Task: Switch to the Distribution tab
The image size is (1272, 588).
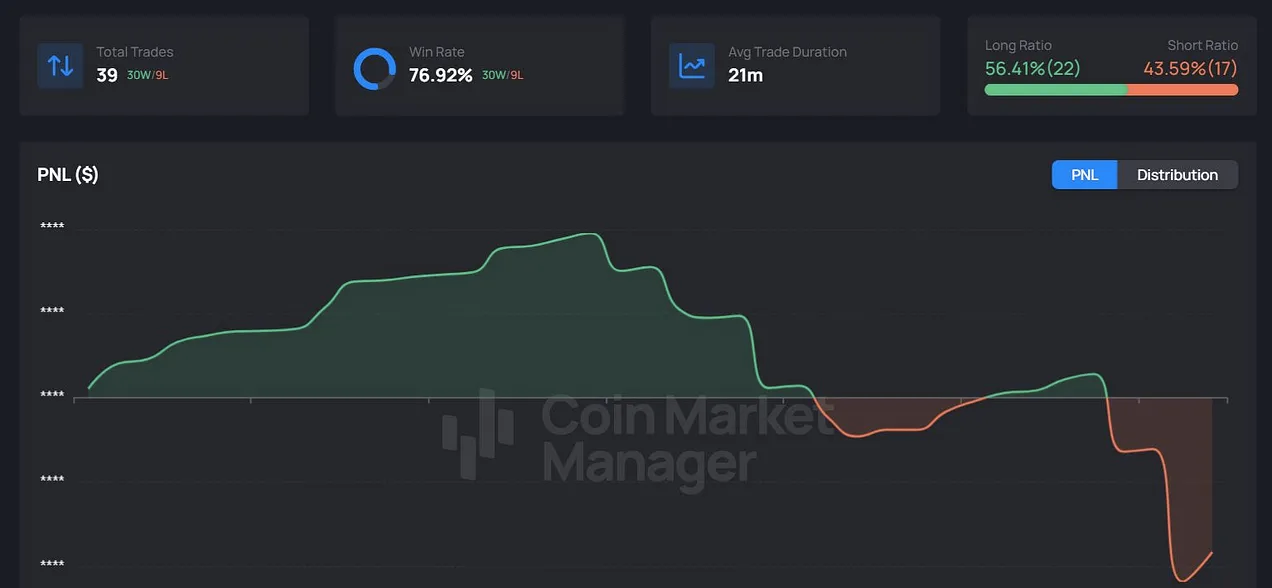Action: (x=1177, y=175)
